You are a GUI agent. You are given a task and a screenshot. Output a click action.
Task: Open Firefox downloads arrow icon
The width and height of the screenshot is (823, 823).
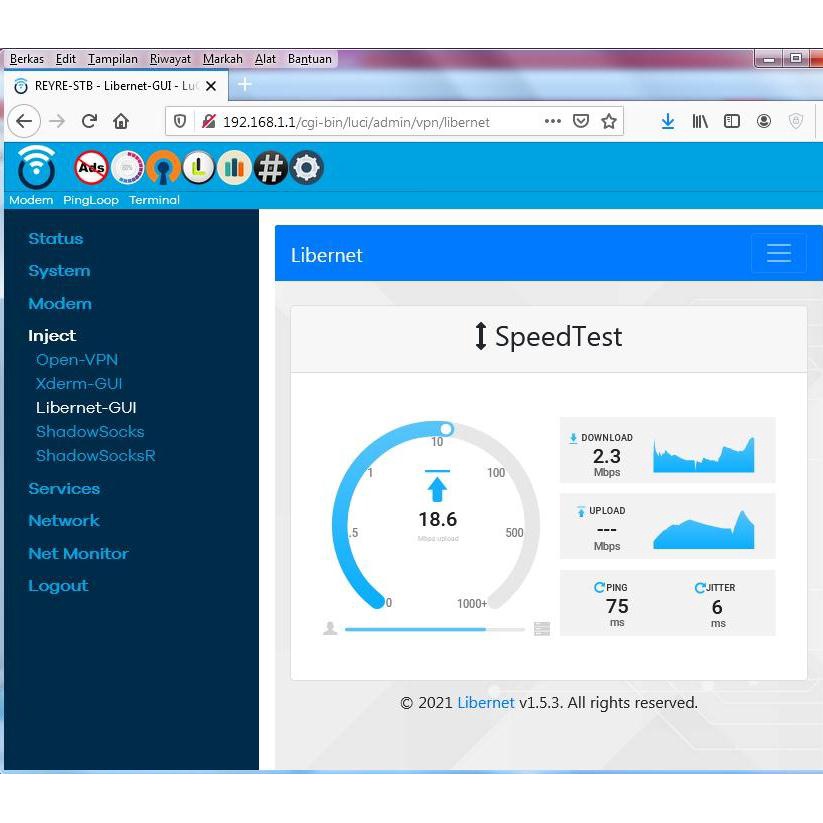[x=668, y=122]
